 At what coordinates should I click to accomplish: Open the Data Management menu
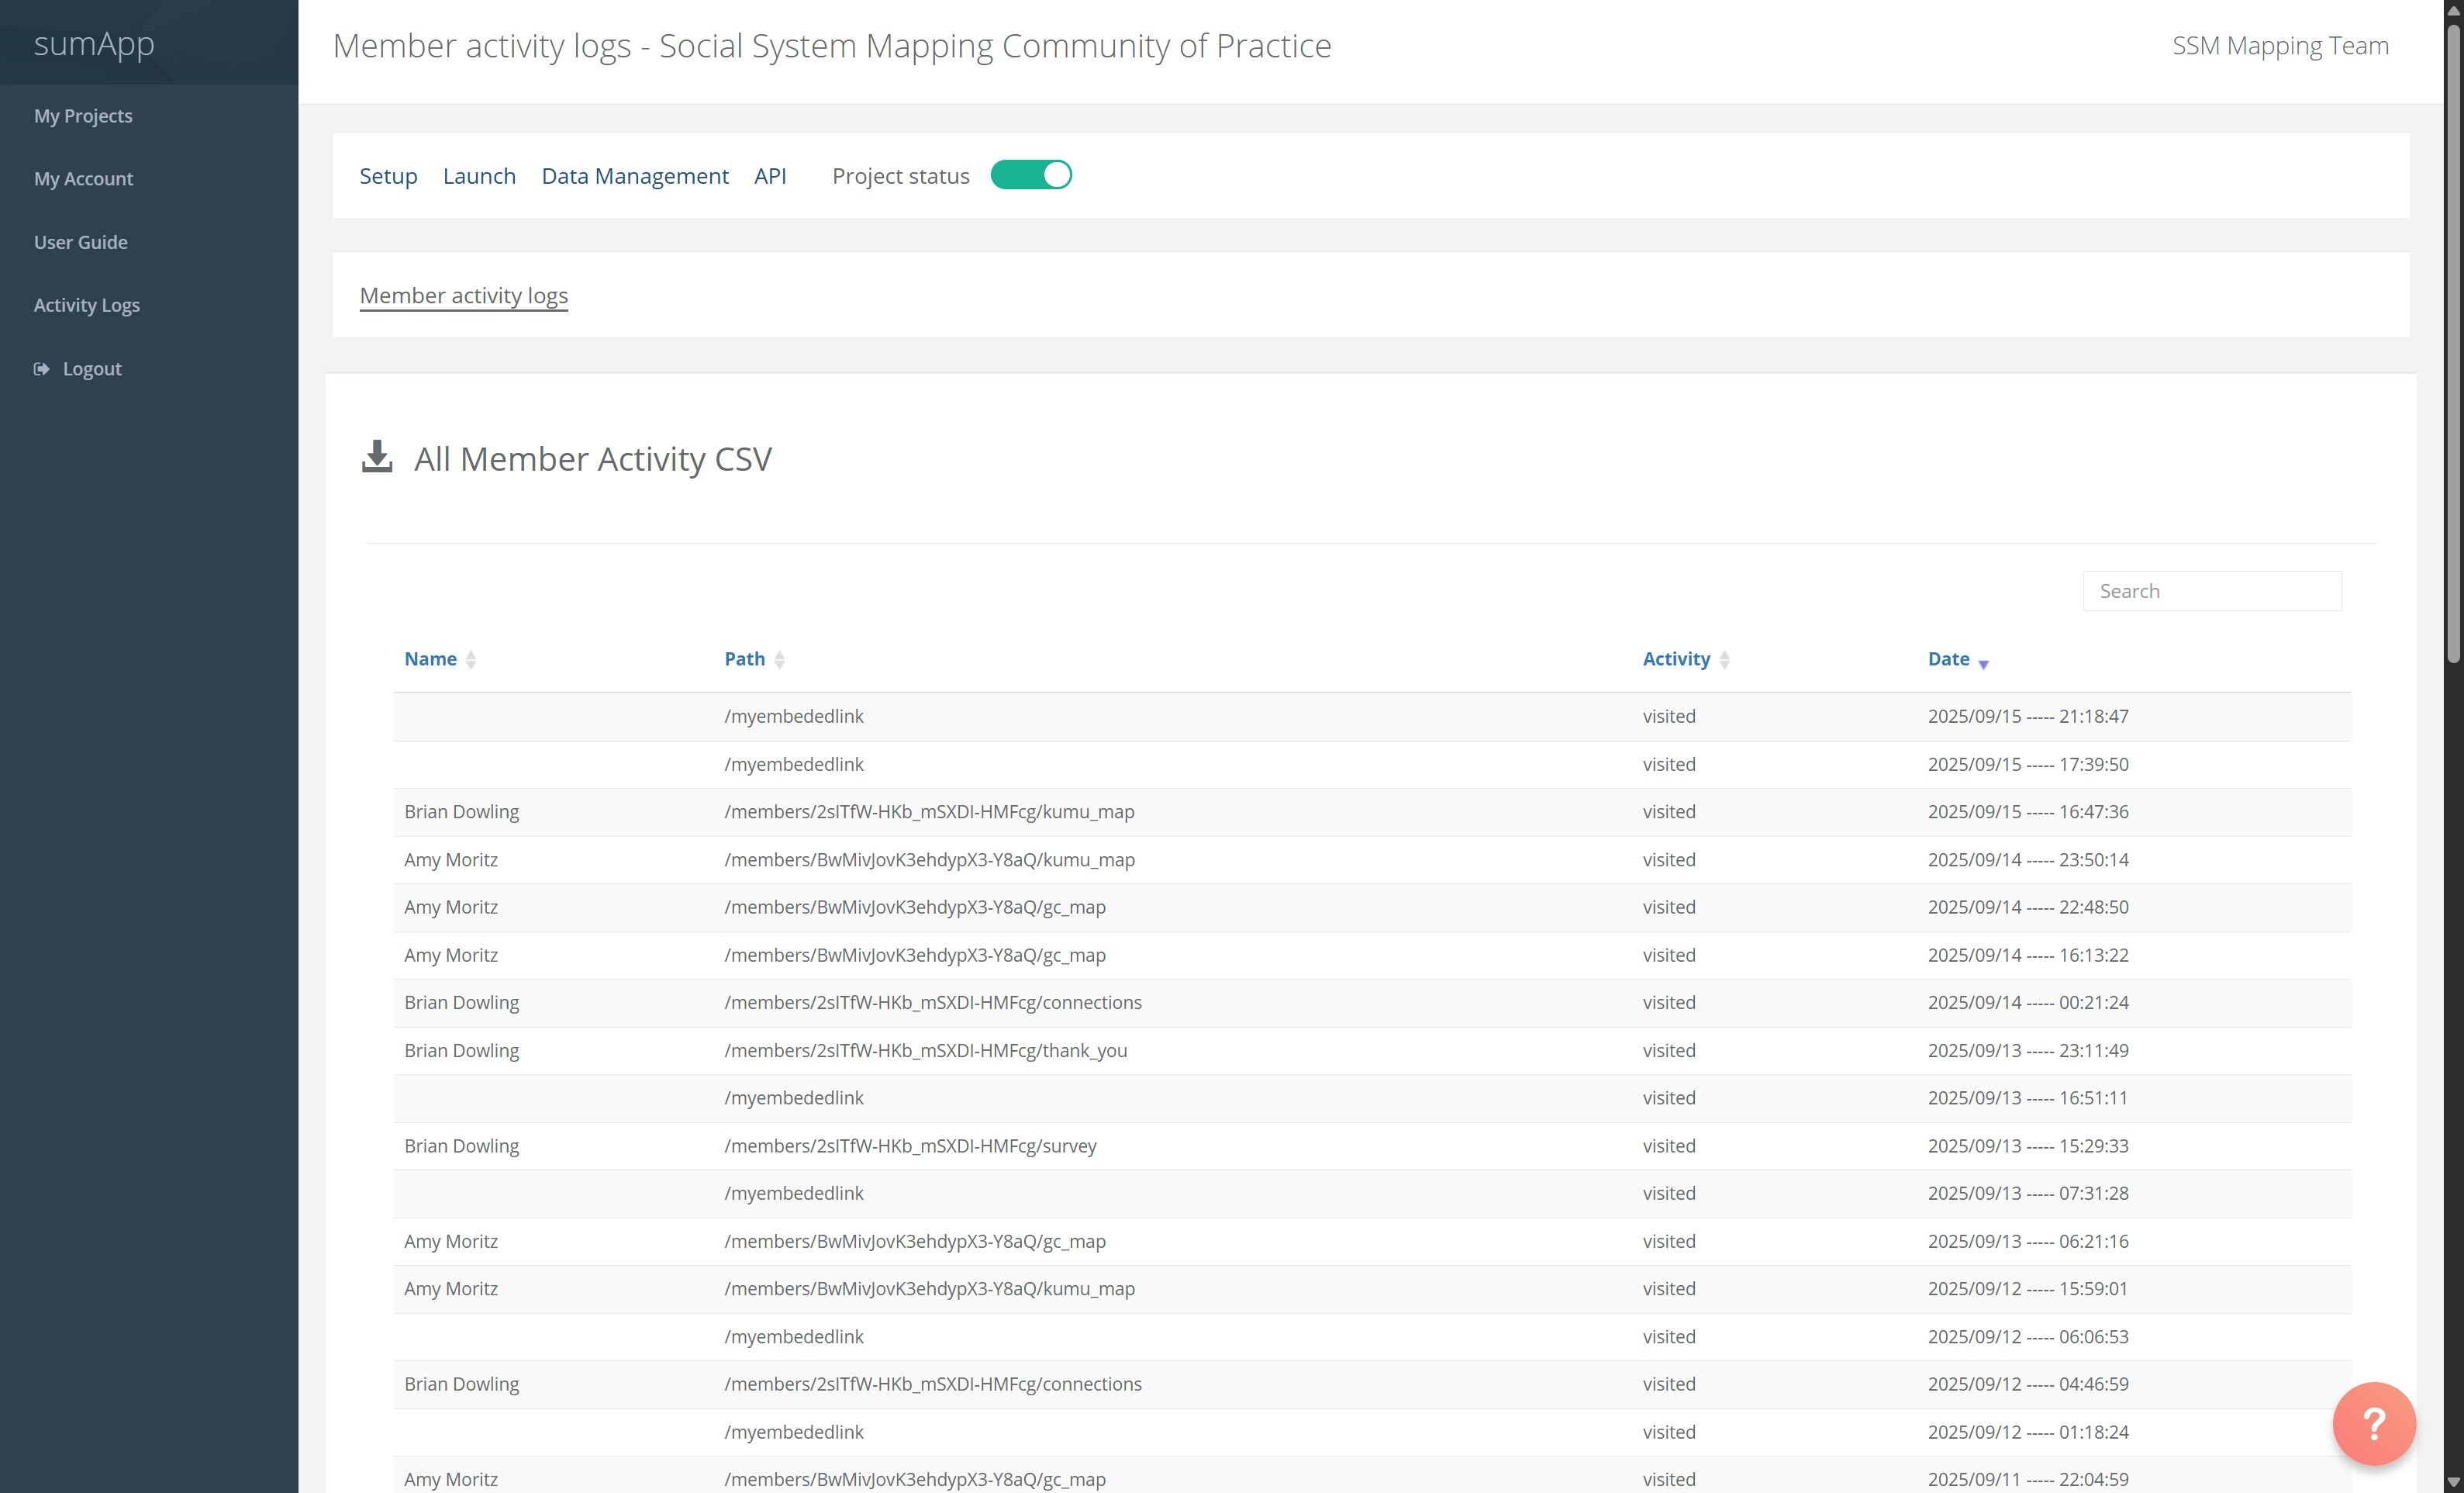pos(634,176)
